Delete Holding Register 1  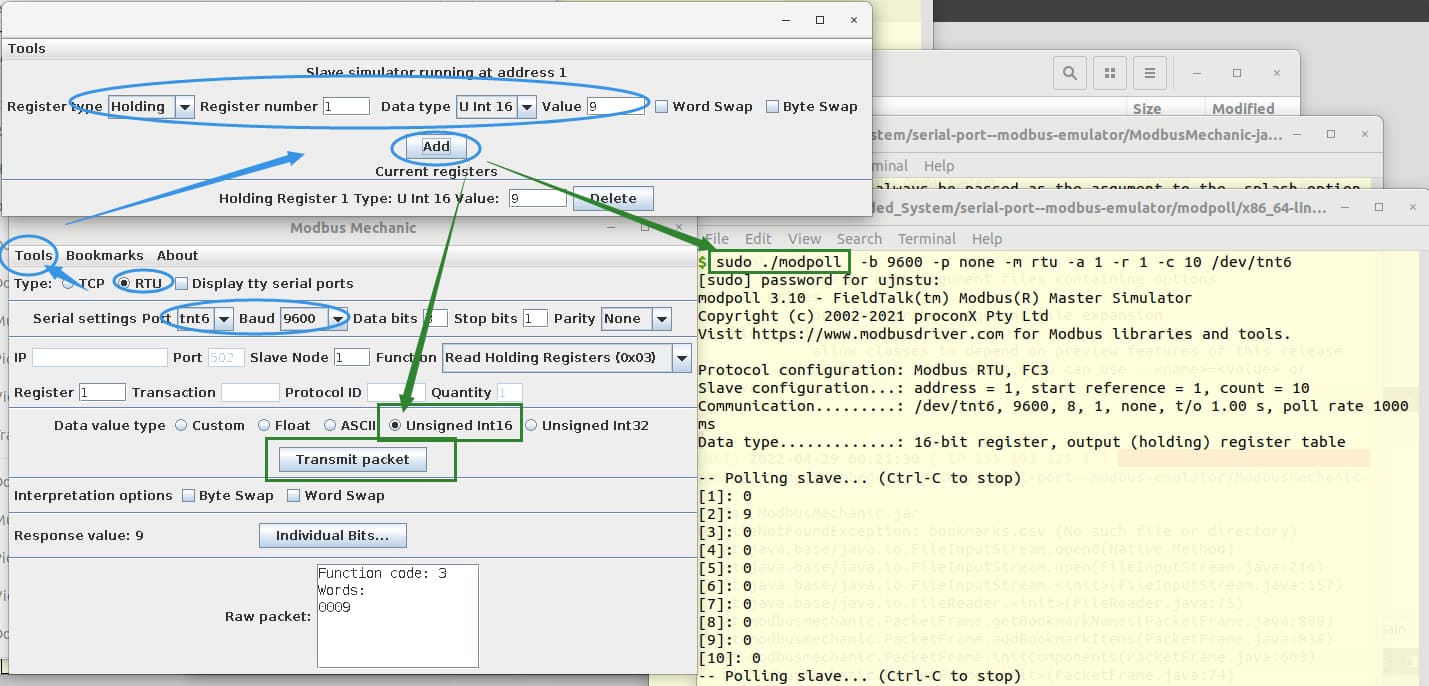coord(613,198)
